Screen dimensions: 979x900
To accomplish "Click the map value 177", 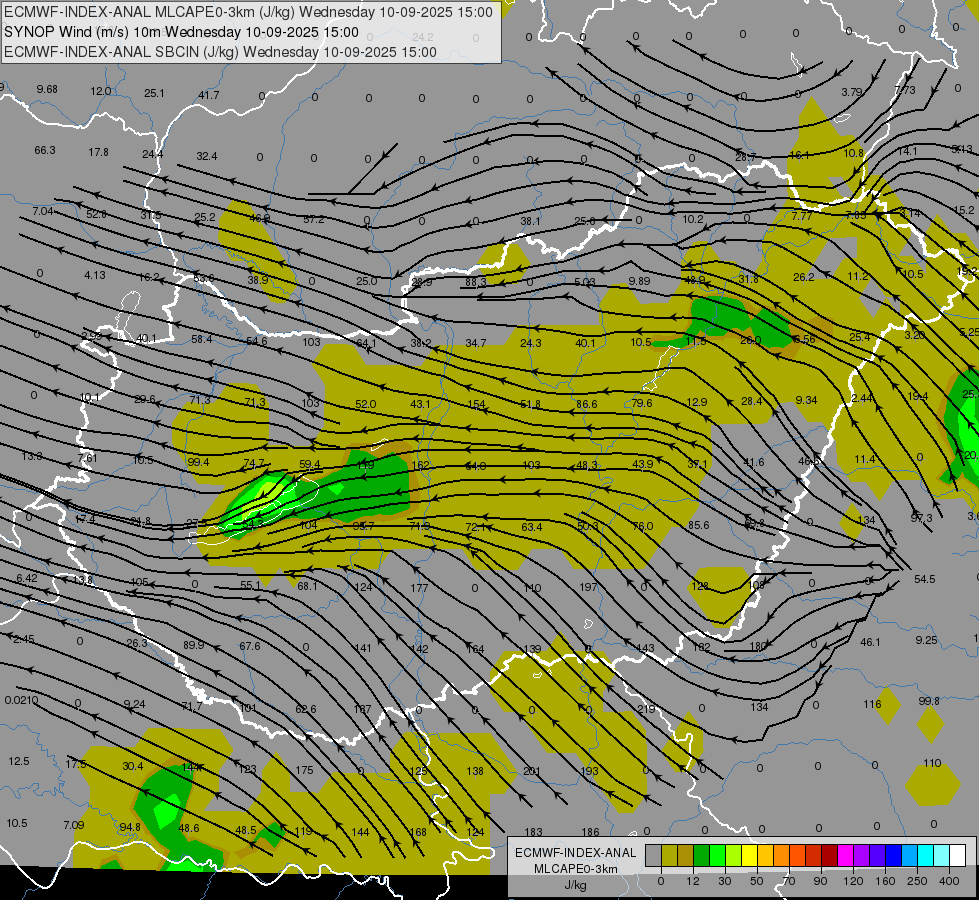I will (x=420, y=588).
